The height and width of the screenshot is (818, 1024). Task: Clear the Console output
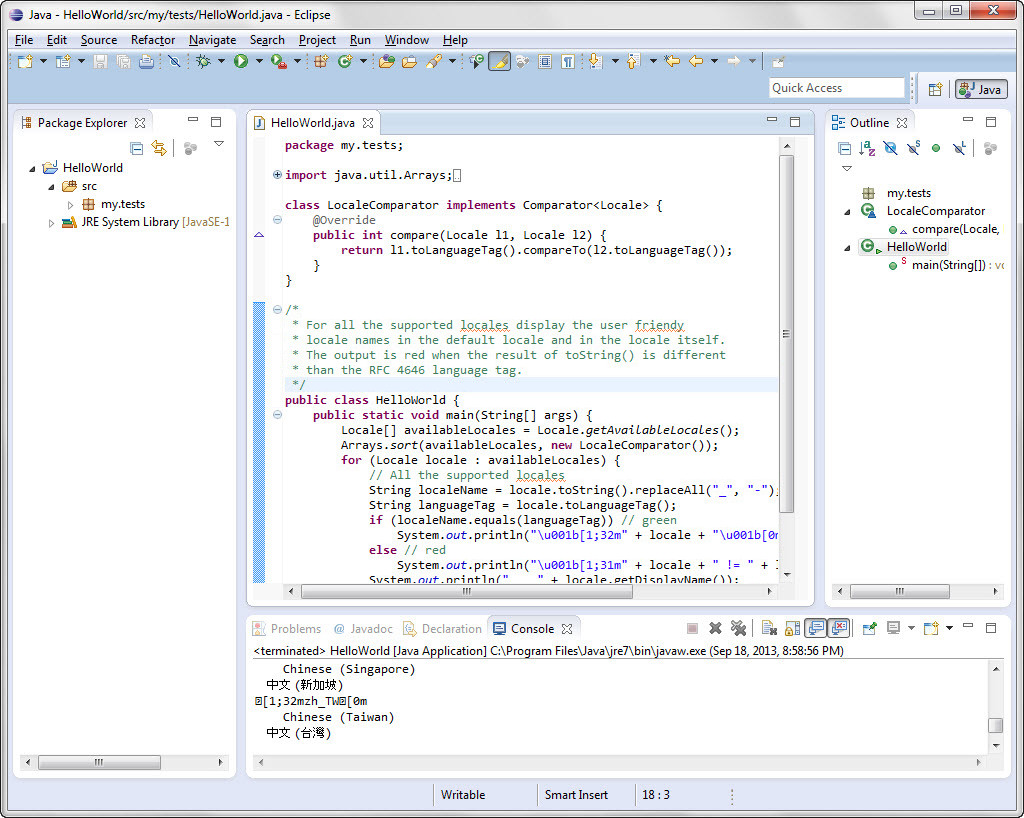tap(767, 627)
